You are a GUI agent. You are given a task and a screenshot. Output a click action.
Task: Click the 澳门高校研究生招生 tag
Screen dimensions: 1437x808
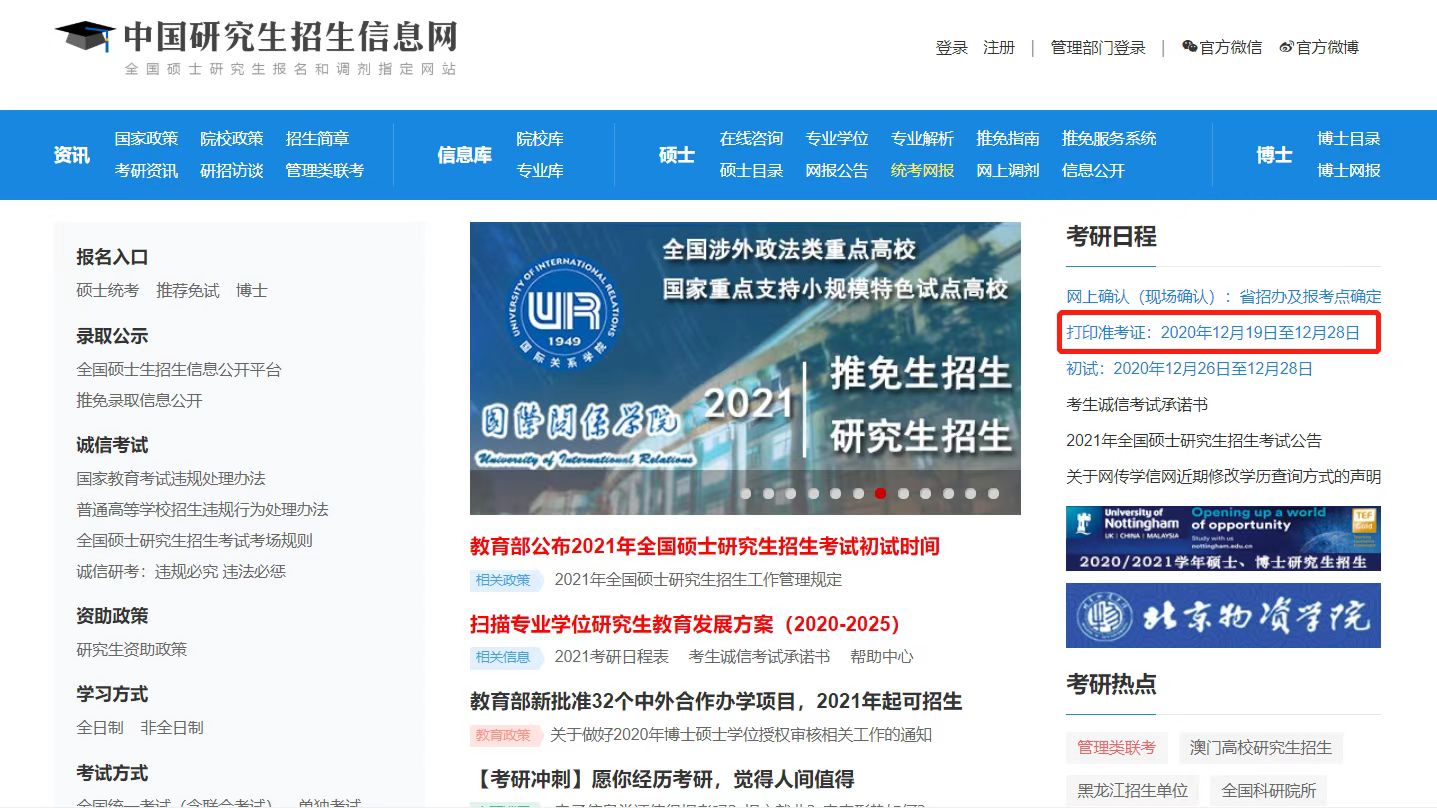[1260, 747]
